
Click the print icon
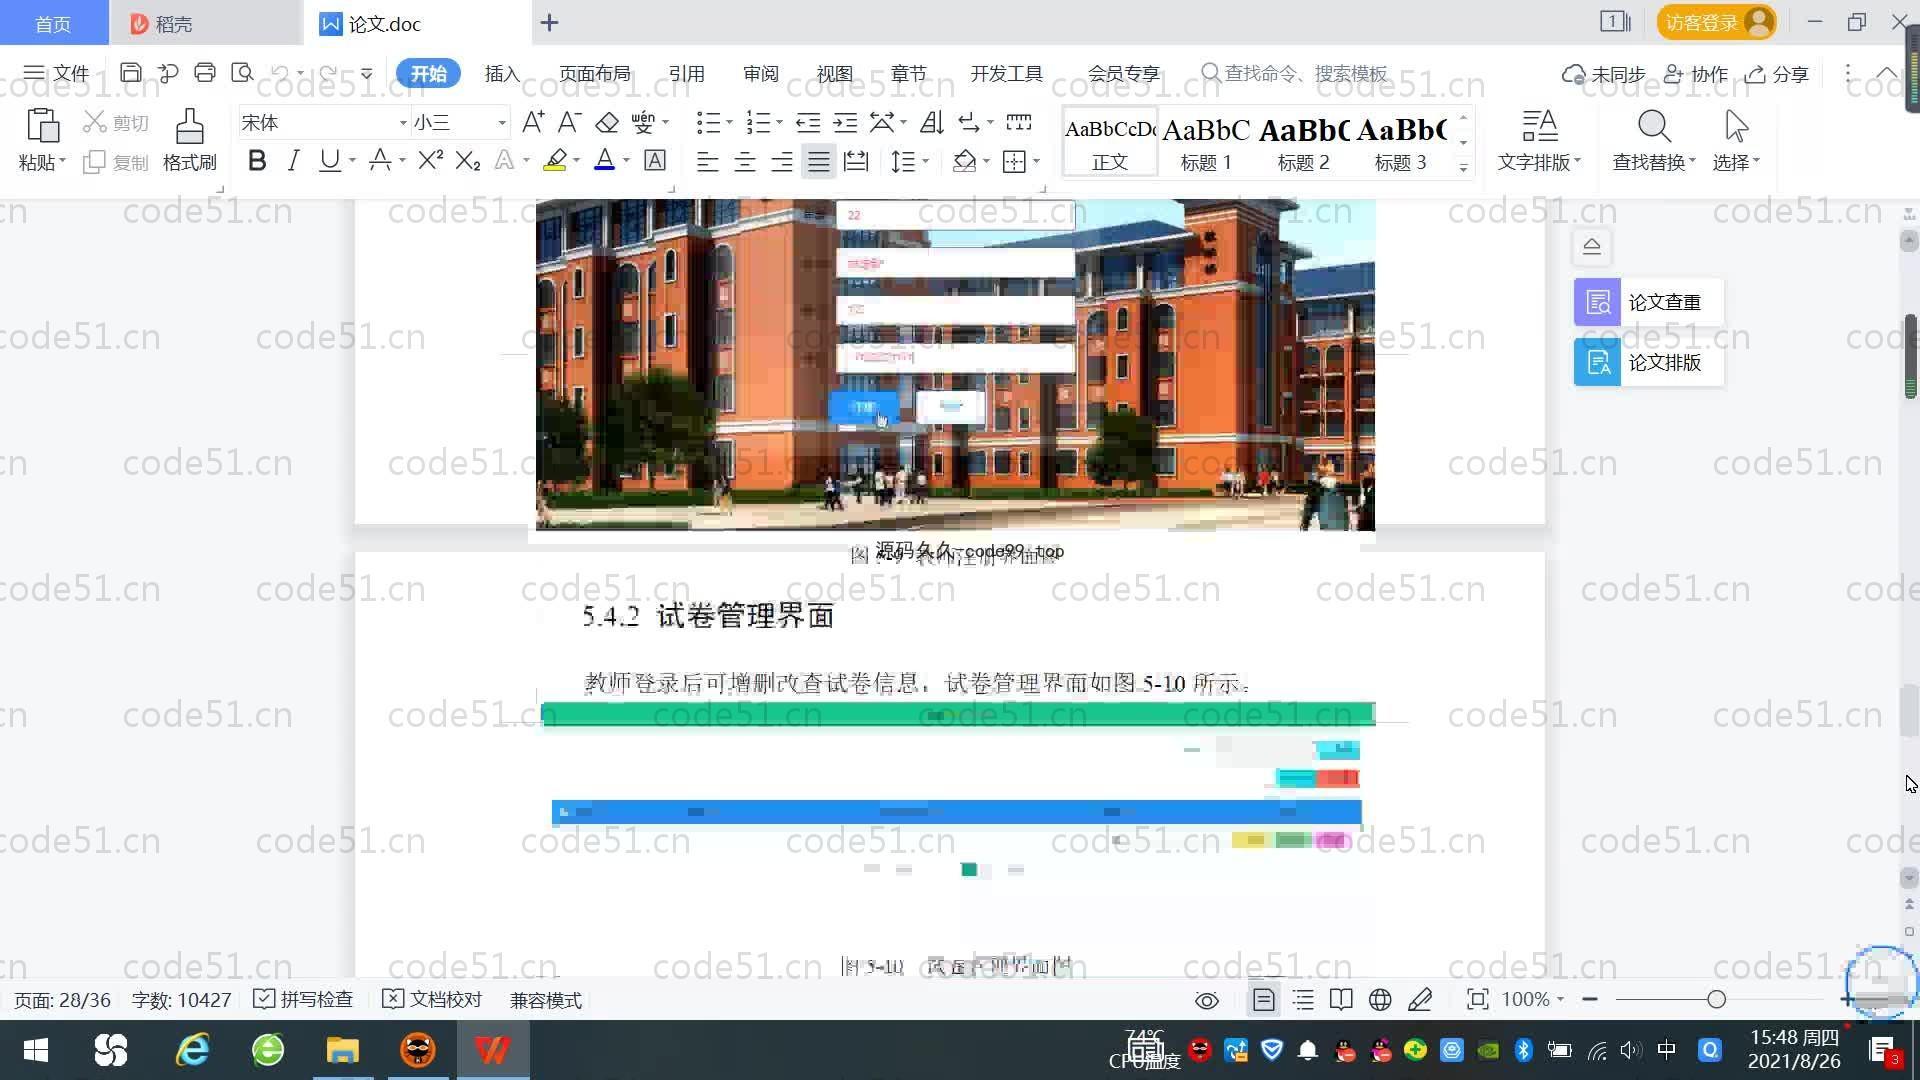click(205, 73)
